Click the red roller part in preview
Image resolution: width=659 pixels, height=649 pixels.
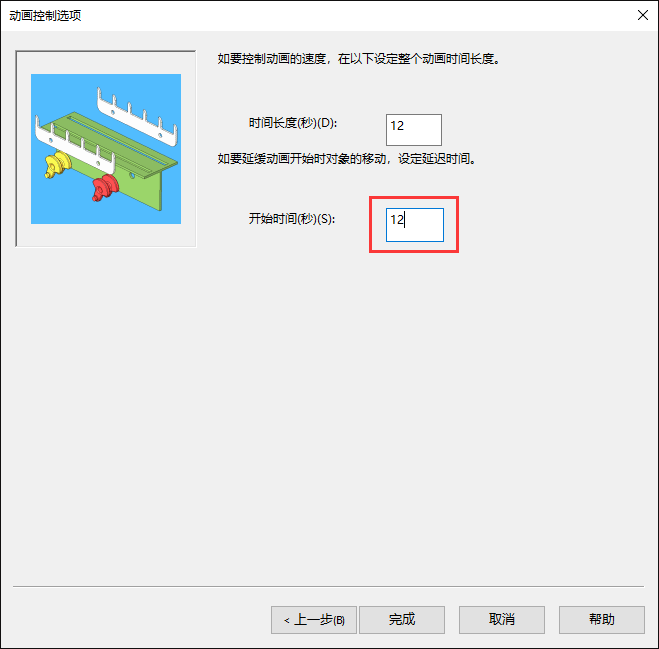click(105, 187)
